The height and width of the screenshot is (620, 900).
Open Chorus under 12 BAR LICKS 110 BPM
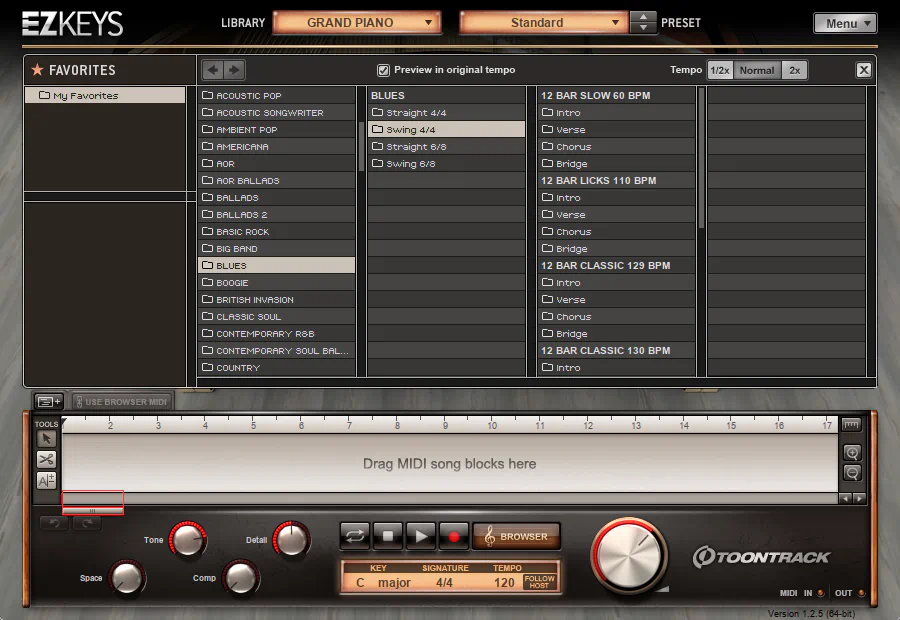point(616,231)
